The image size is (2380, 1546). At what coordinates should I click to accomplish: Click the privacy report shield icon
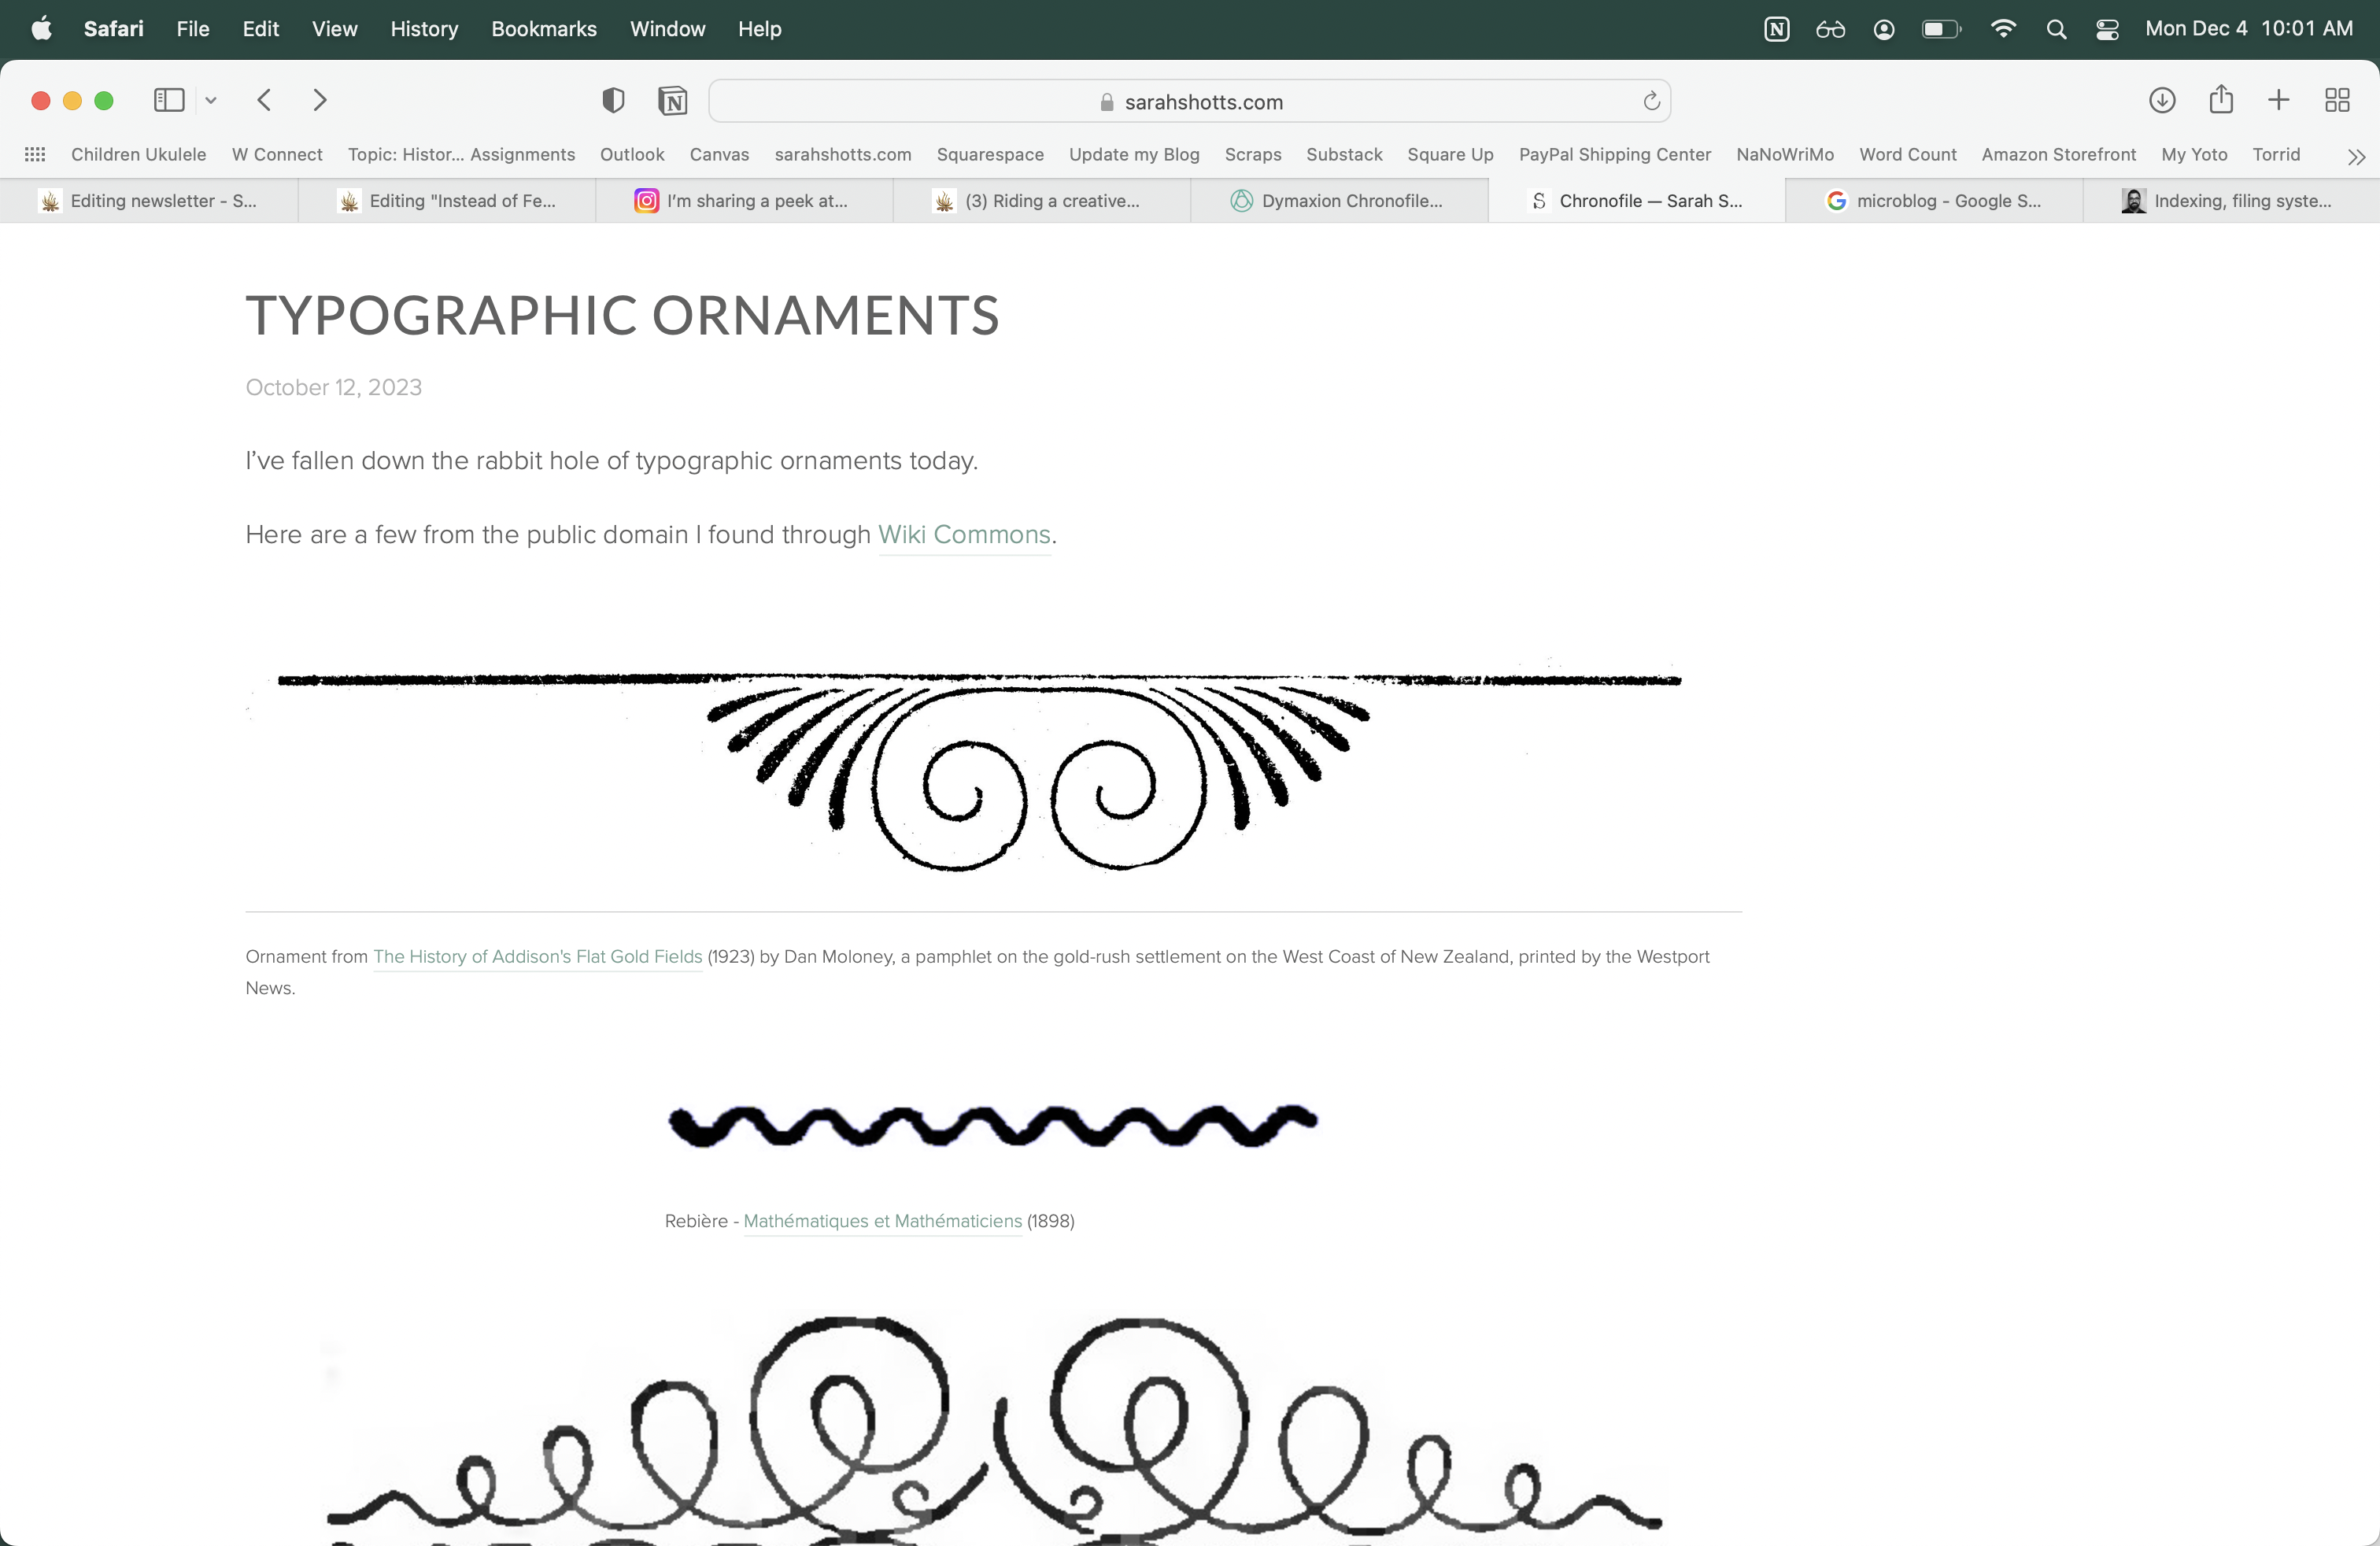(x=613, y=100)
